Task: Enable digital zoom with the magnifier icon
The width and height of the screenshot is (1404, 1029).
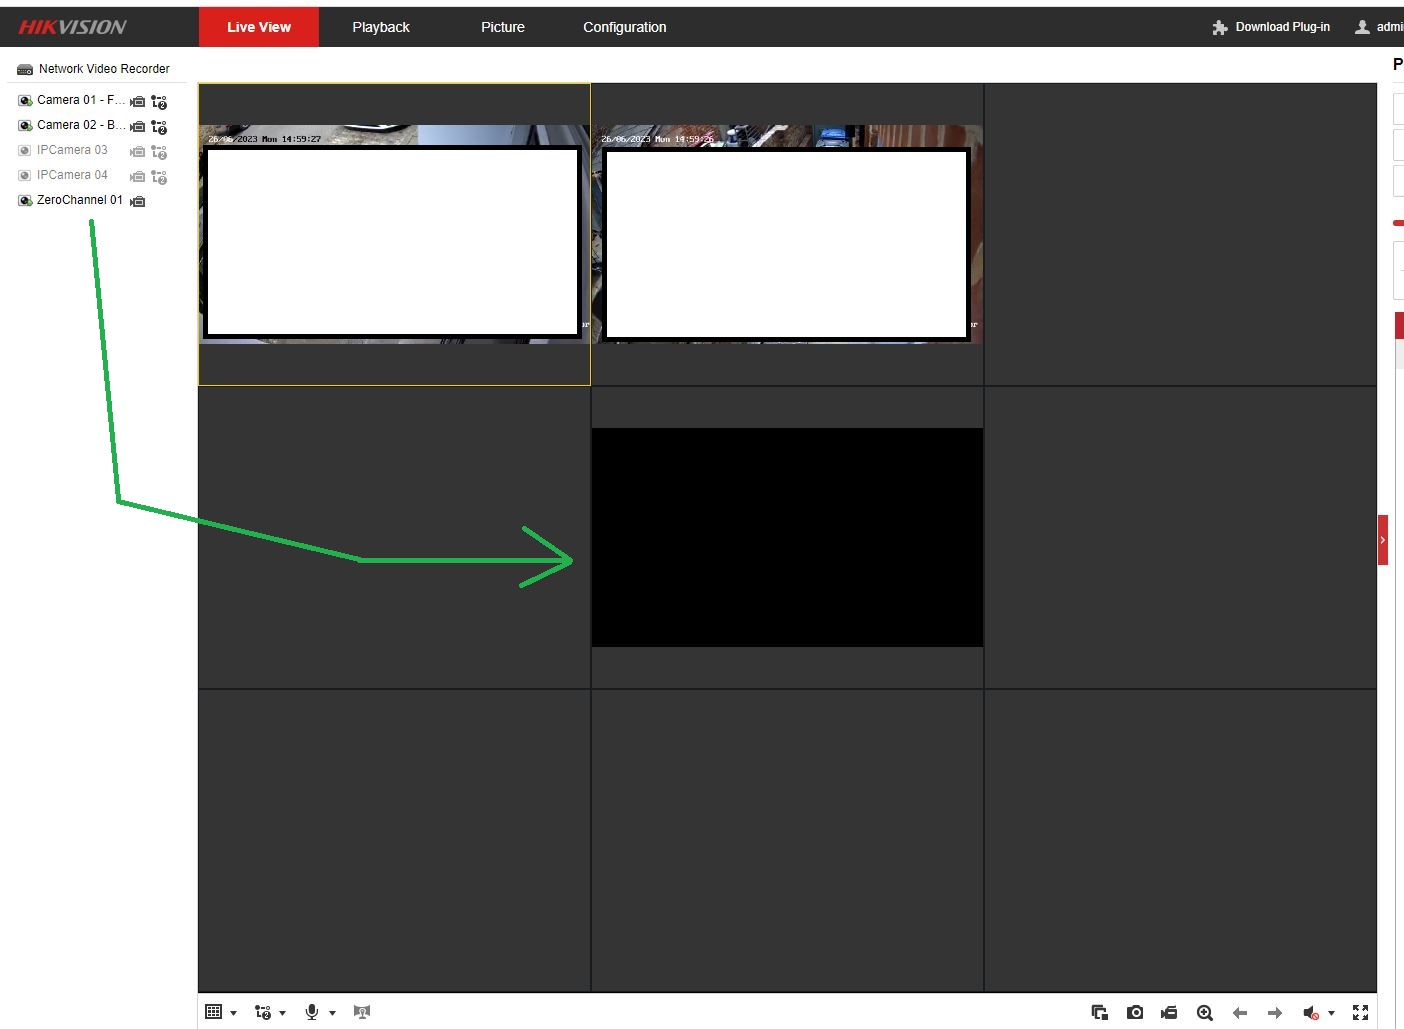Action: click(x=1206, y=1012)
